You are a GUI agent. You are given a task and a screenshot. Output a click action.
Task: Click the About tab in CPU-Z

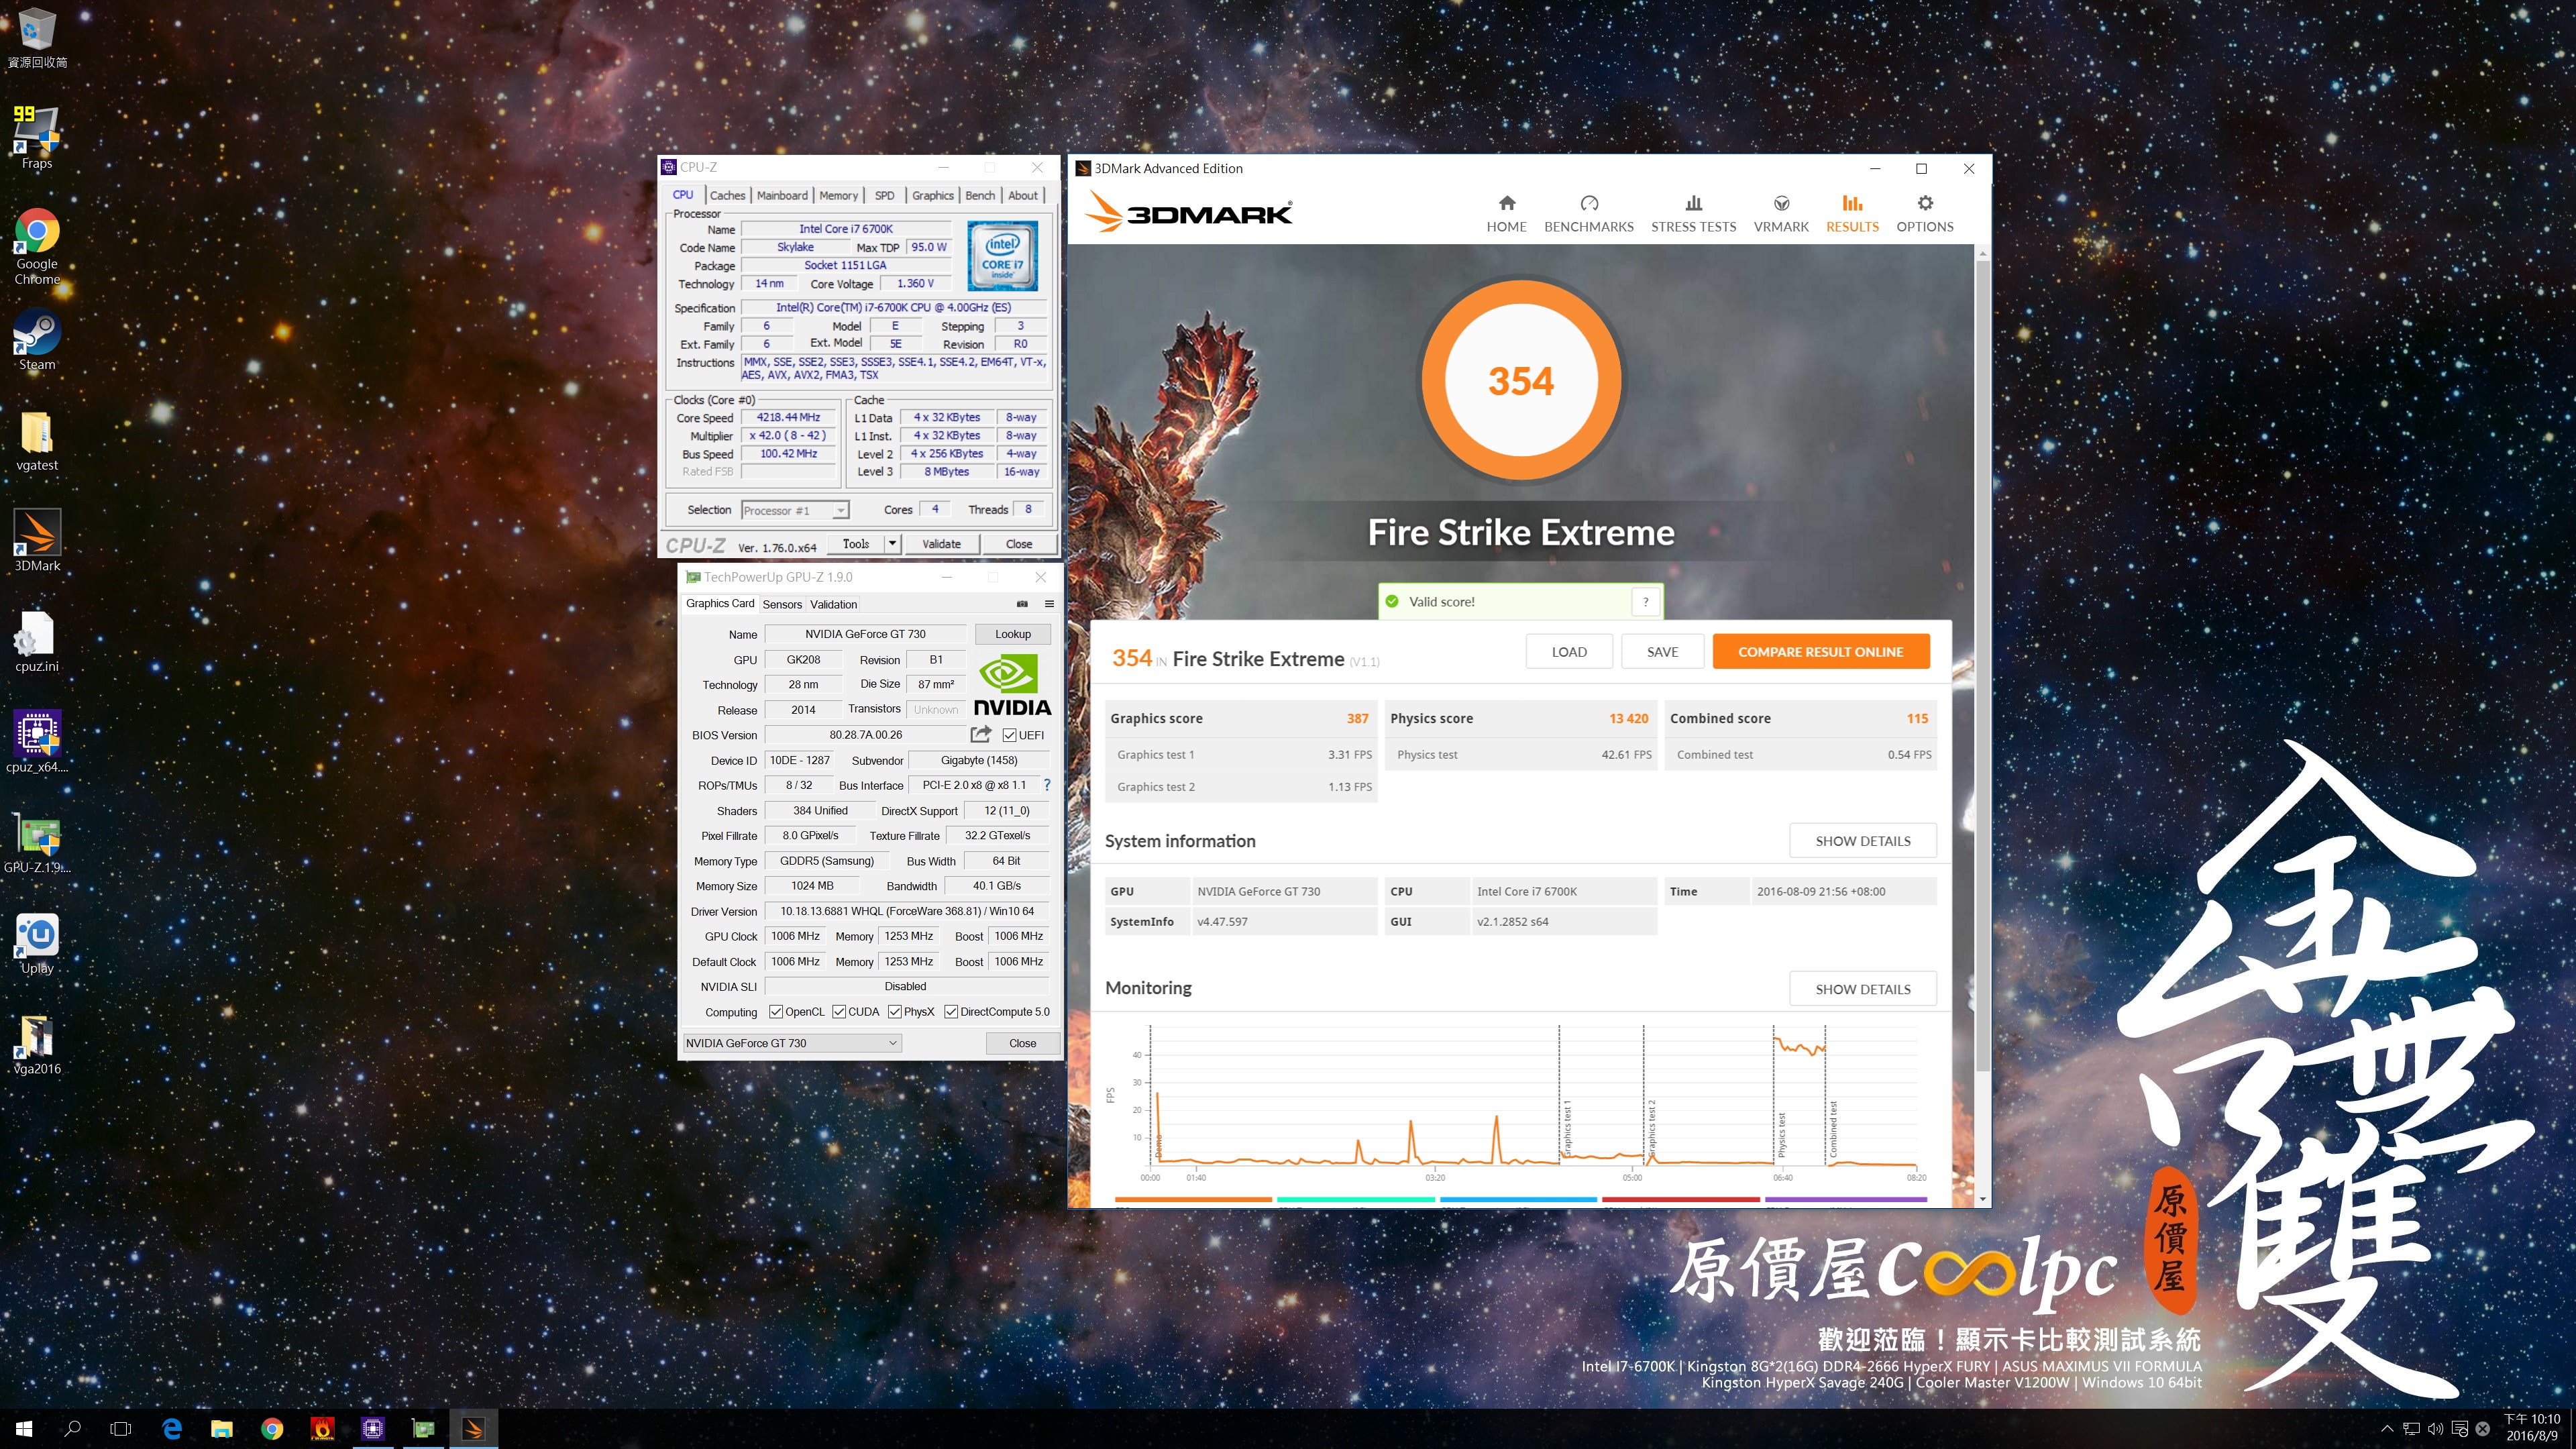coord(1022,195)
